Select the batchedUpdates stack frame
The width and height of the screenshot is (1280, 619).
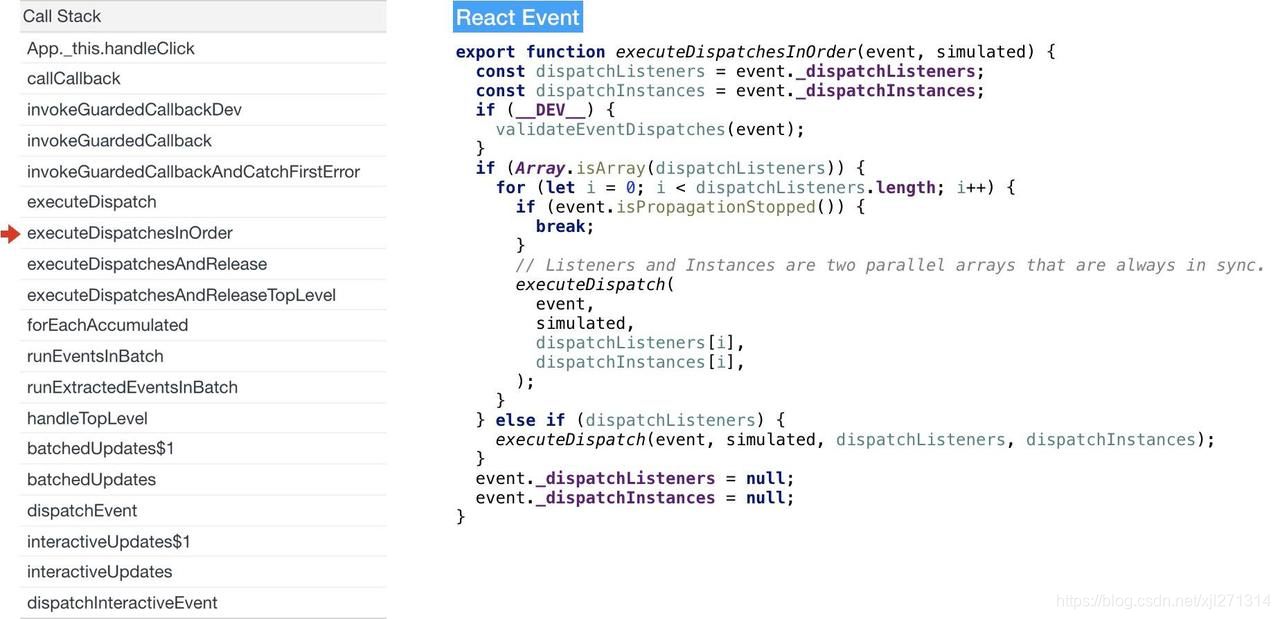coord(203,479)
